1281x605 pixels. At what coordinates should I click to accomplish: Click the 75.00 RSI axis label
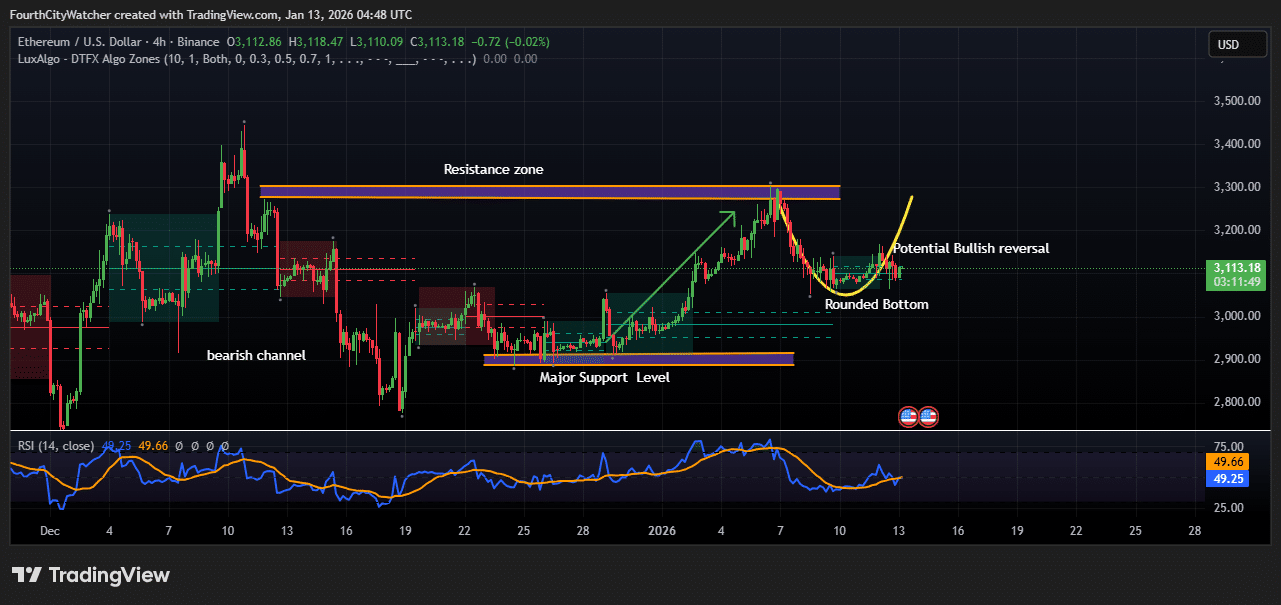1229,447
